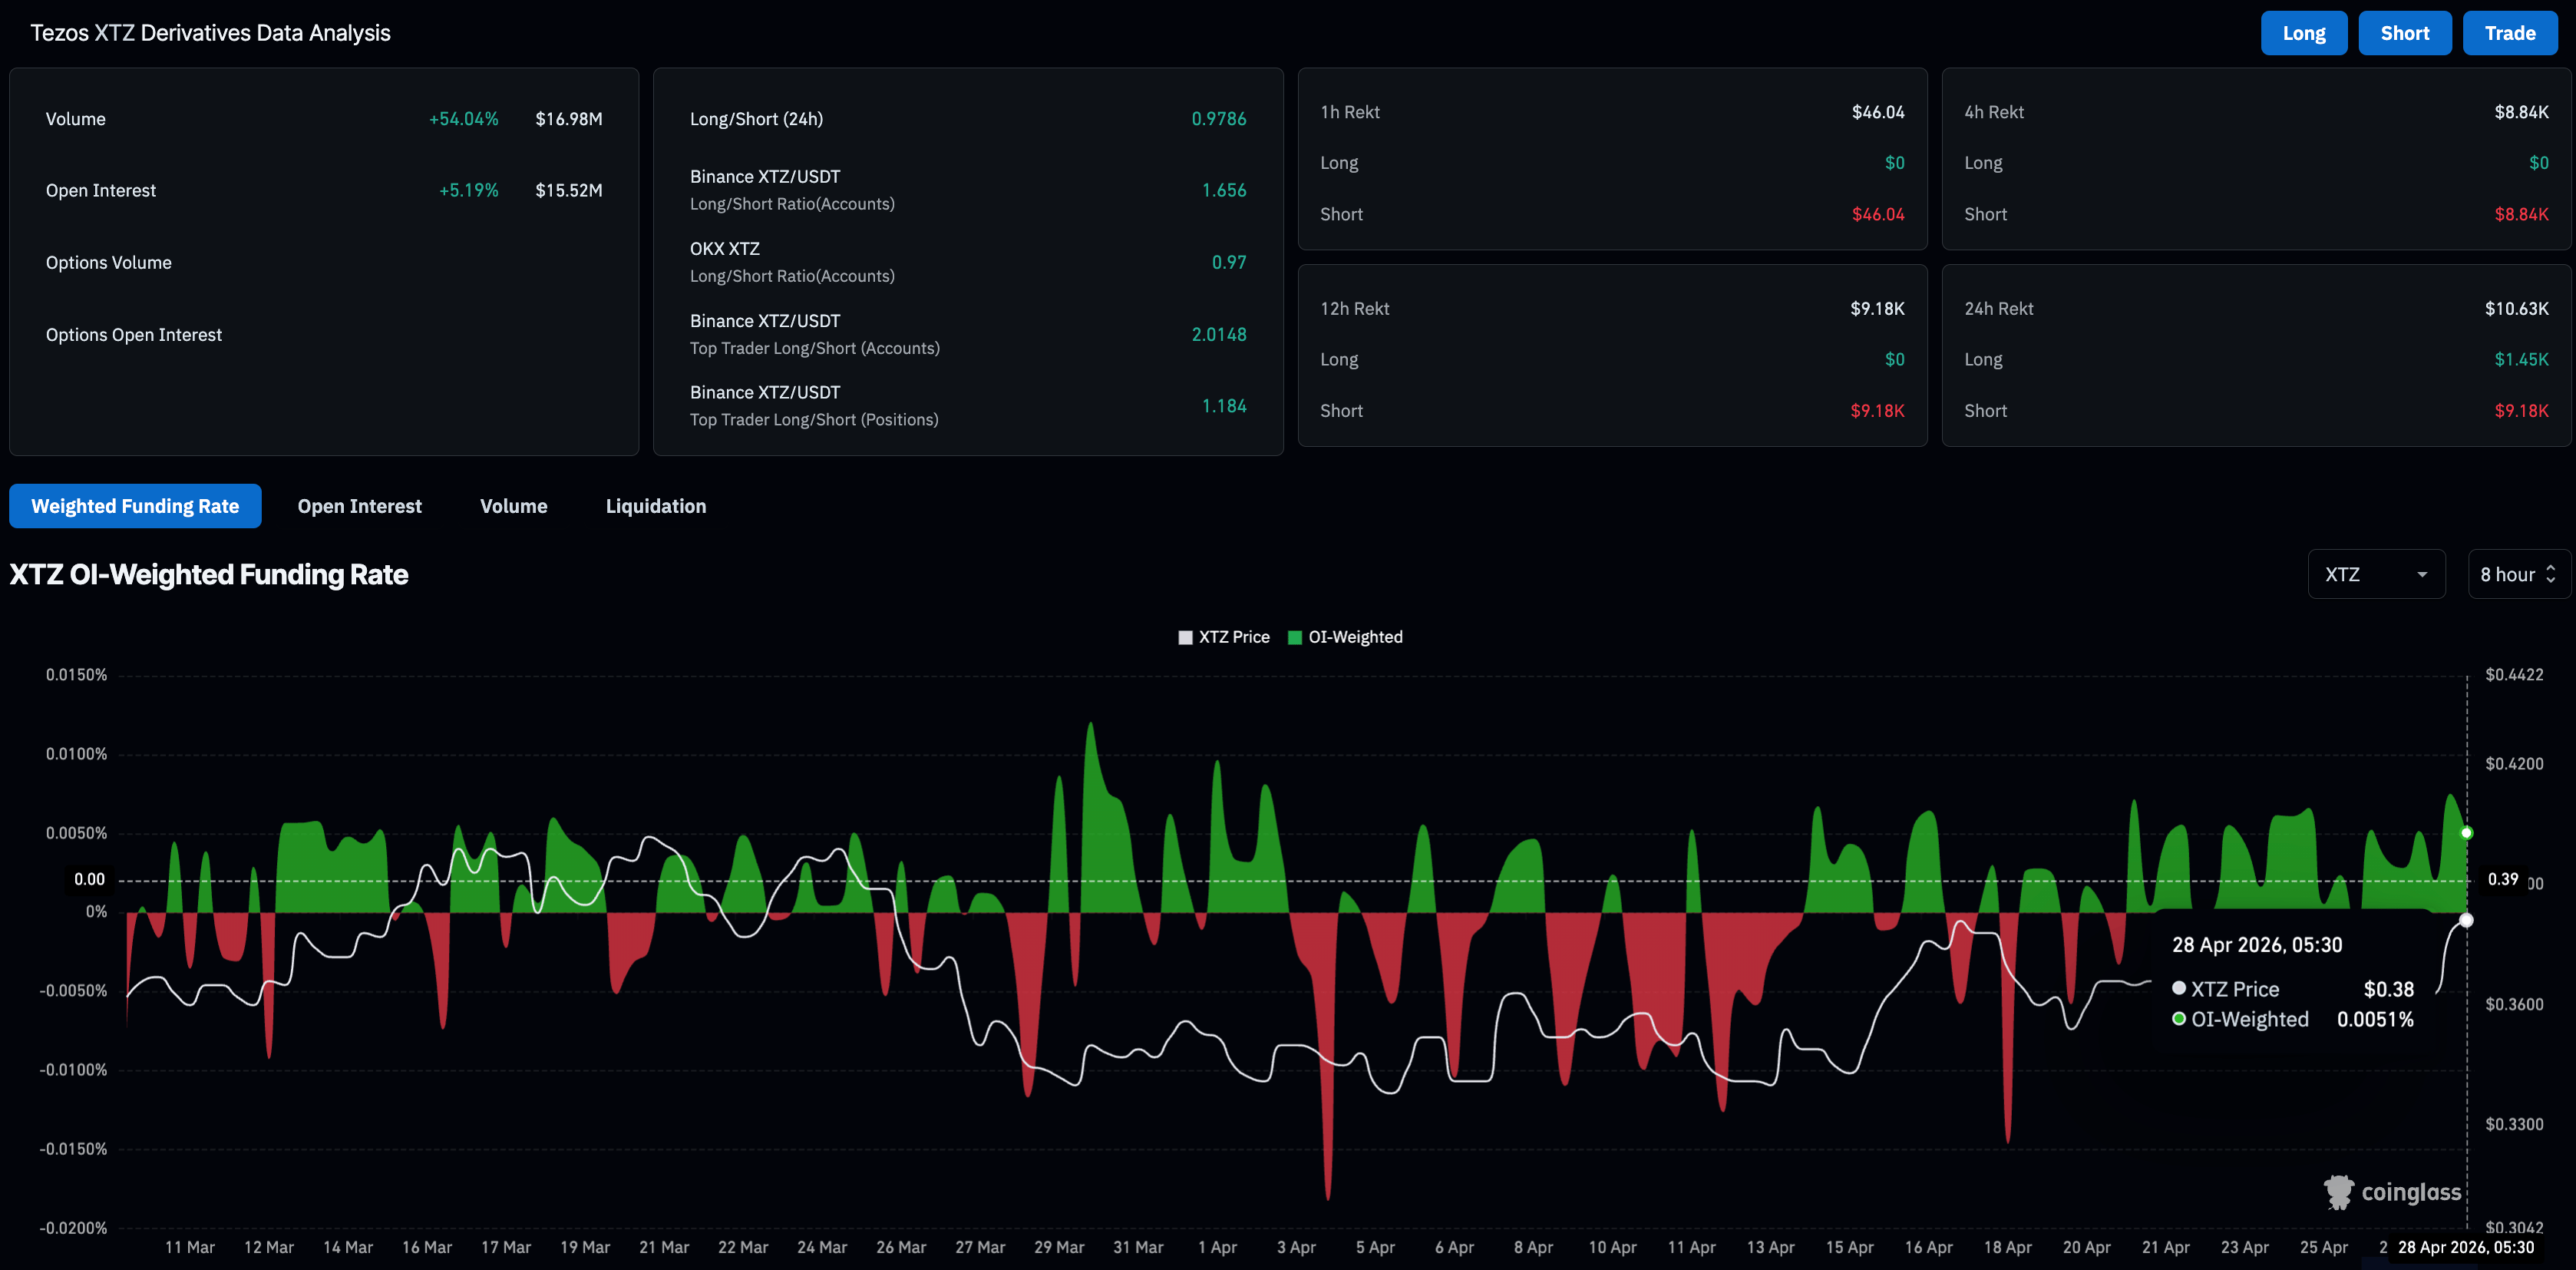Viewport: 2576px width, 1270px height.
Task: Select the Weighted Funding Rate tab
Action: click(x=135, y=506)
